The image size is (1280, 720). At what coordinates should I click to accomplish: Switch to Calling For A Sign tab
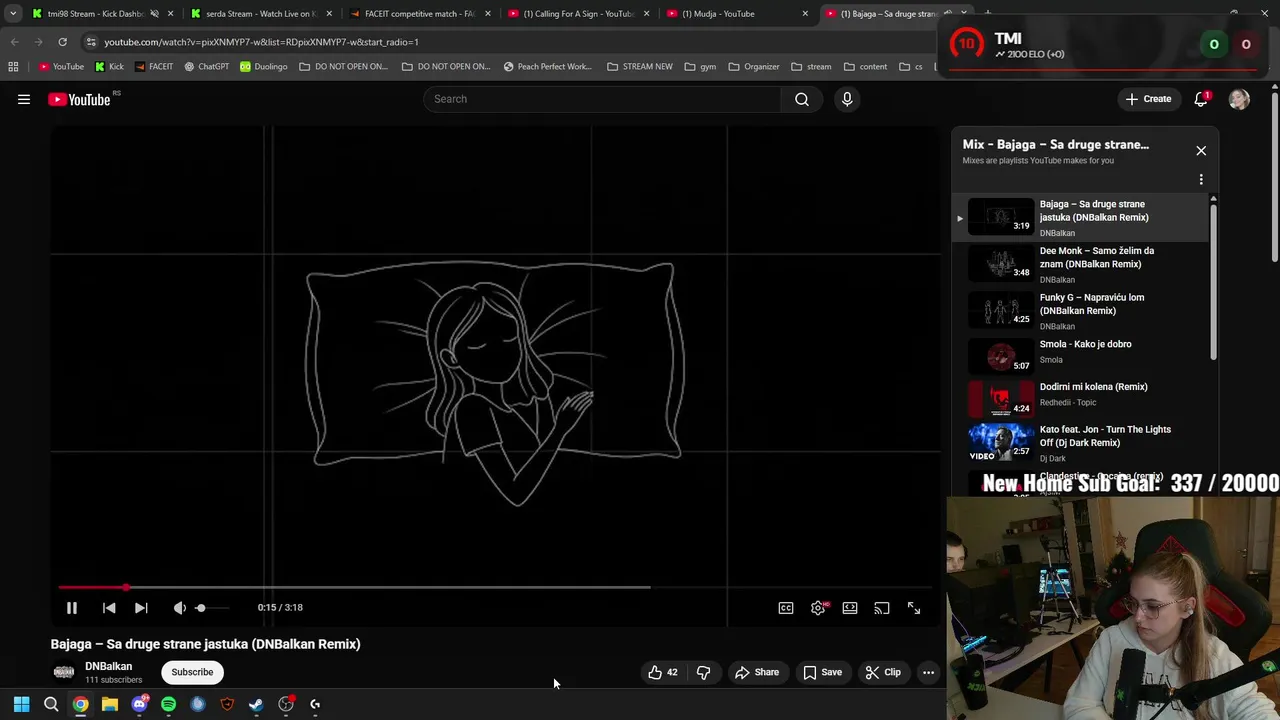pyautogui.click(x=578, y=14)
